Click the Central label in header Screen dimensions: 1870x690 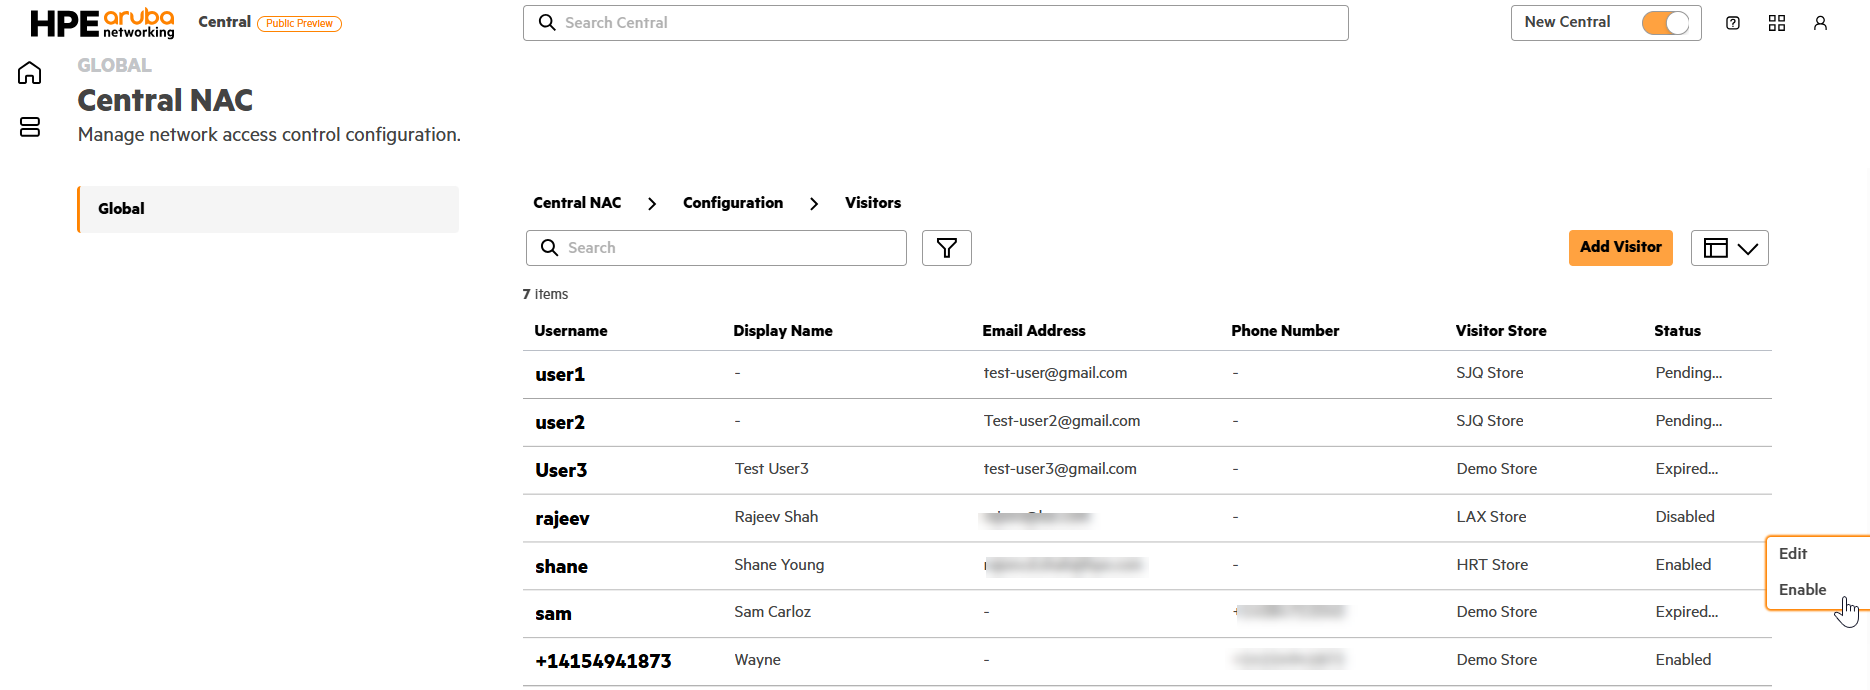pyautogui.click(x=224, y=22)
